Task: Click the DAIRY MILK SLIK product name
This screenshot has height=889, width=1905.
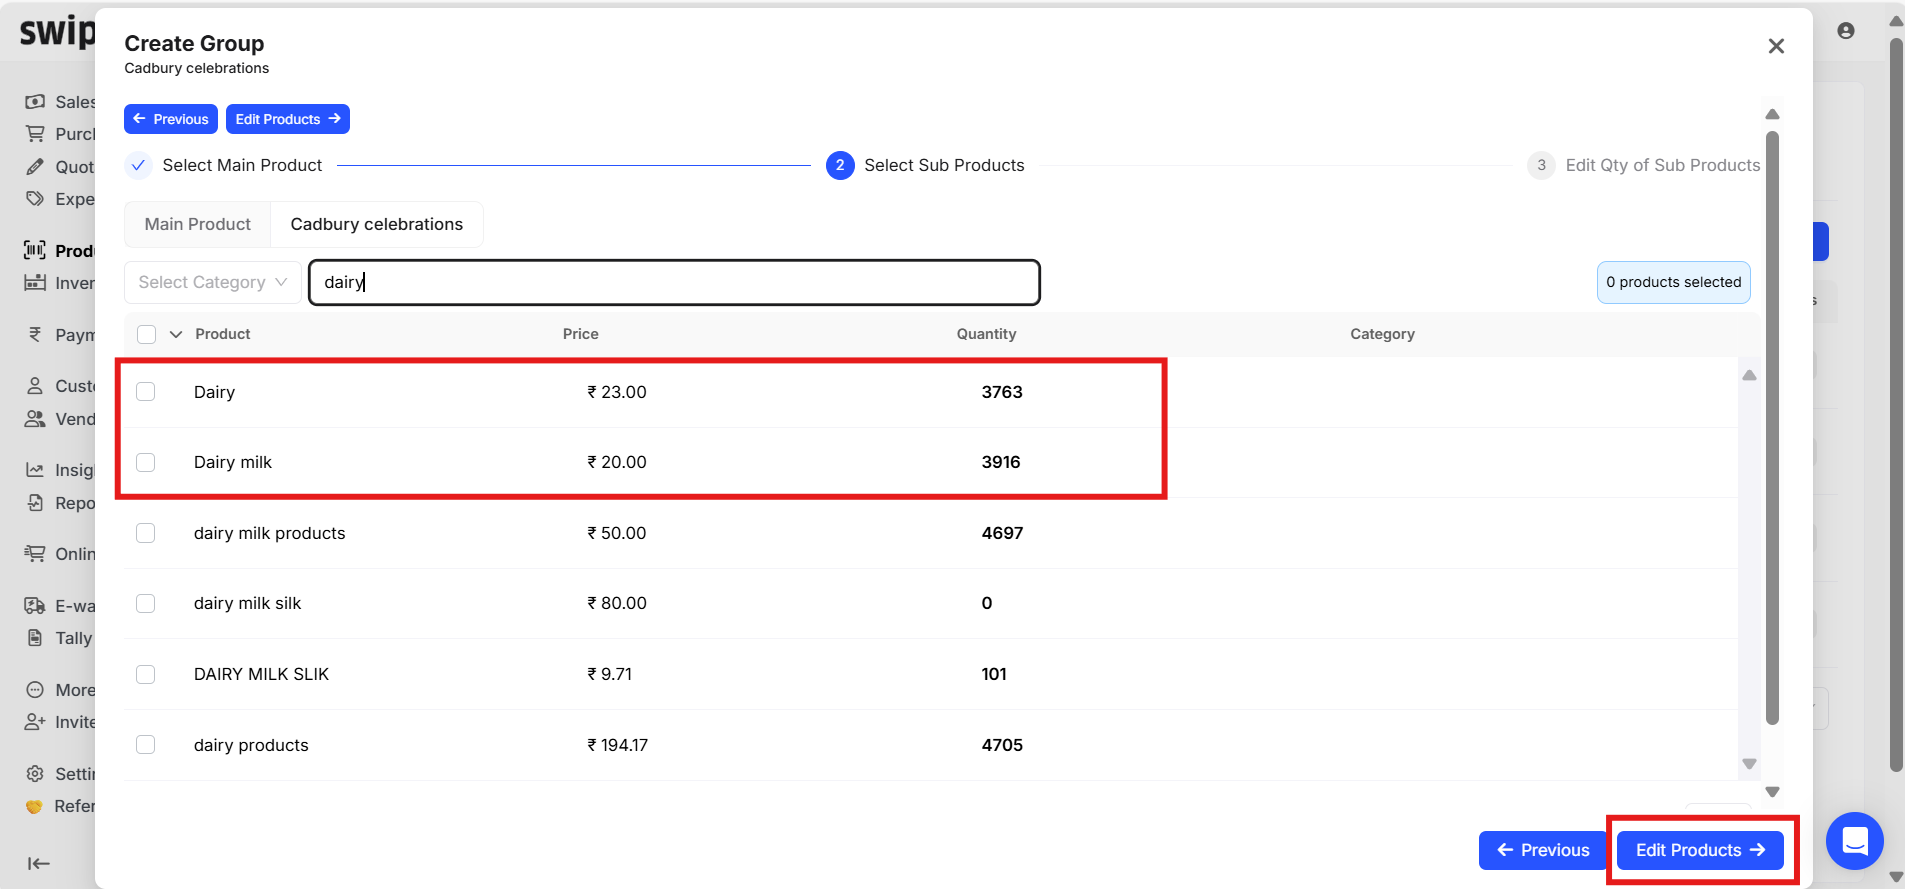Action: (261, 674)
